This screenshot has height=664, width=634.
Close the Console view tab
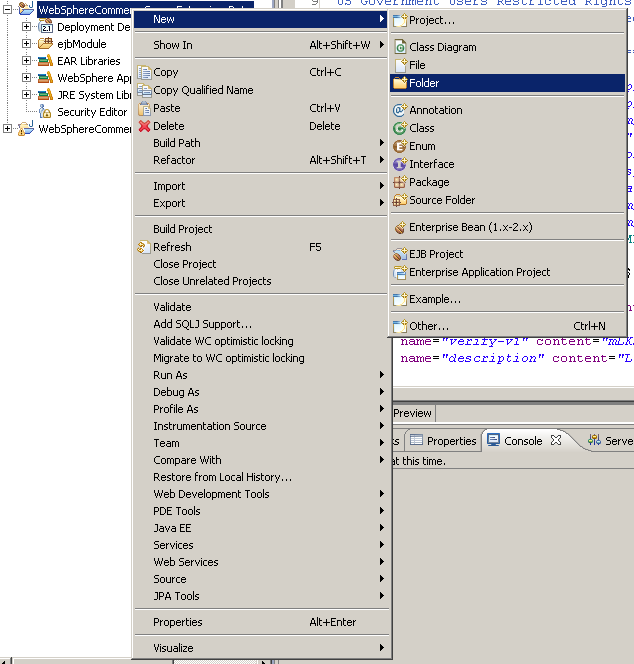(x=557, y=440)
